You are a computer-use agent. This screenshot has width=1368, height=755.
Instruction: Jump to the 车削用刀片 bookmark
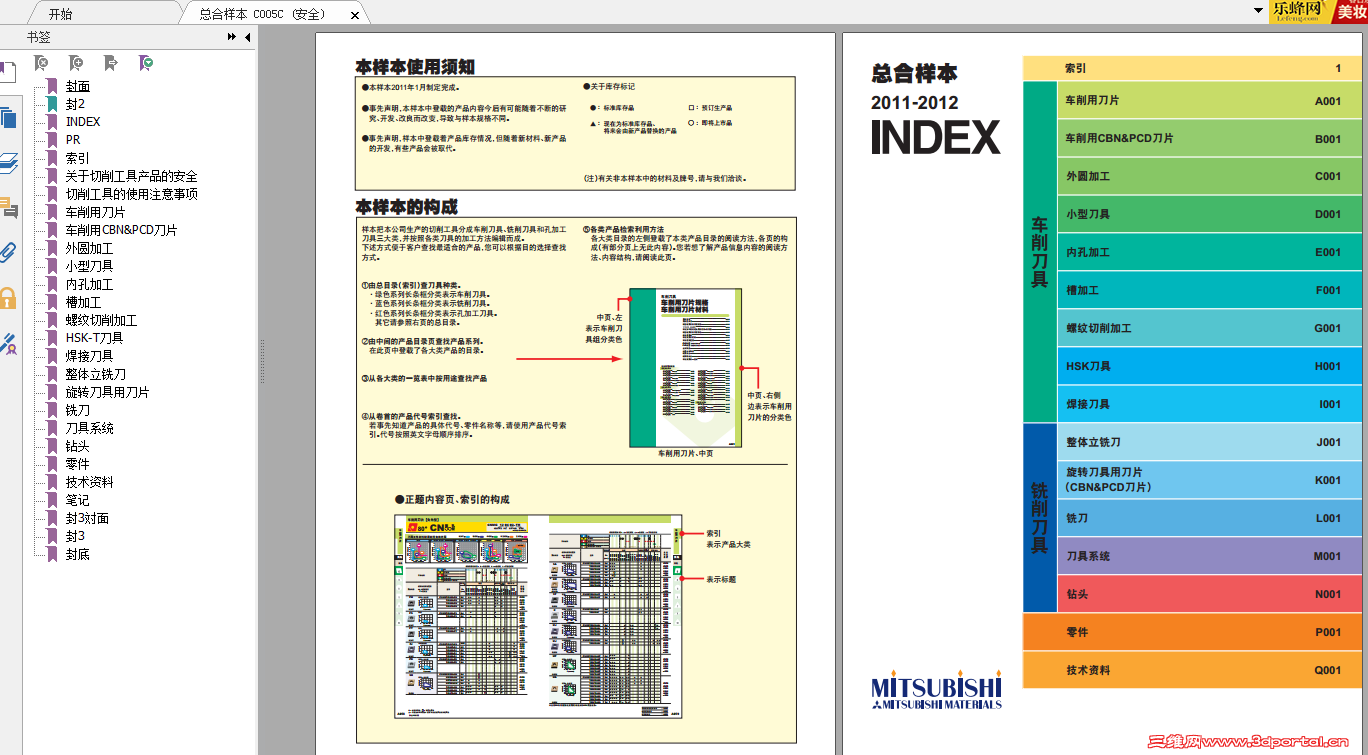[x=96, y=212]
